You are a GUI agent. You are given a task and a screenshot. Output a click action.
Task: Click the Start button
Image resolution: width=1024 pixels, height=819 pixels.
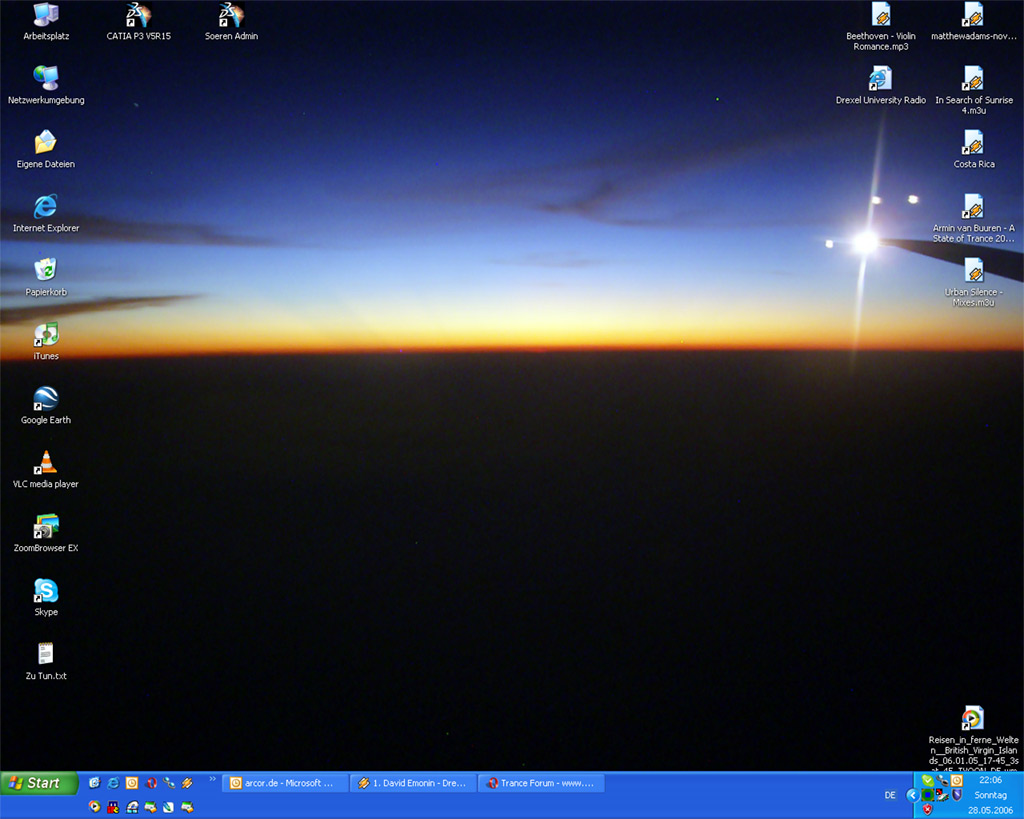click(x=40, y=783)
